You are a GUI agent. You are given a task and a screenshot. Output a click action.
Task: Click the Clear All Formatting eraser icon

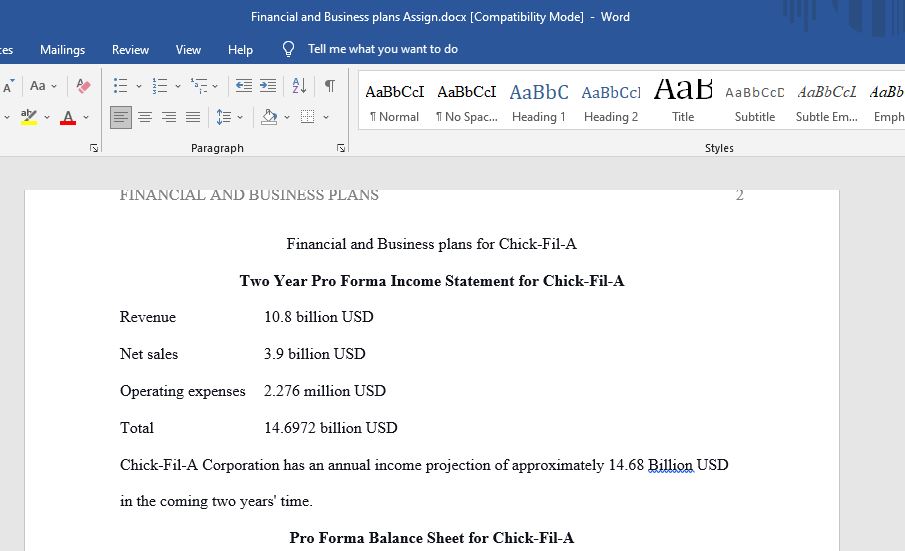point(83,86)
